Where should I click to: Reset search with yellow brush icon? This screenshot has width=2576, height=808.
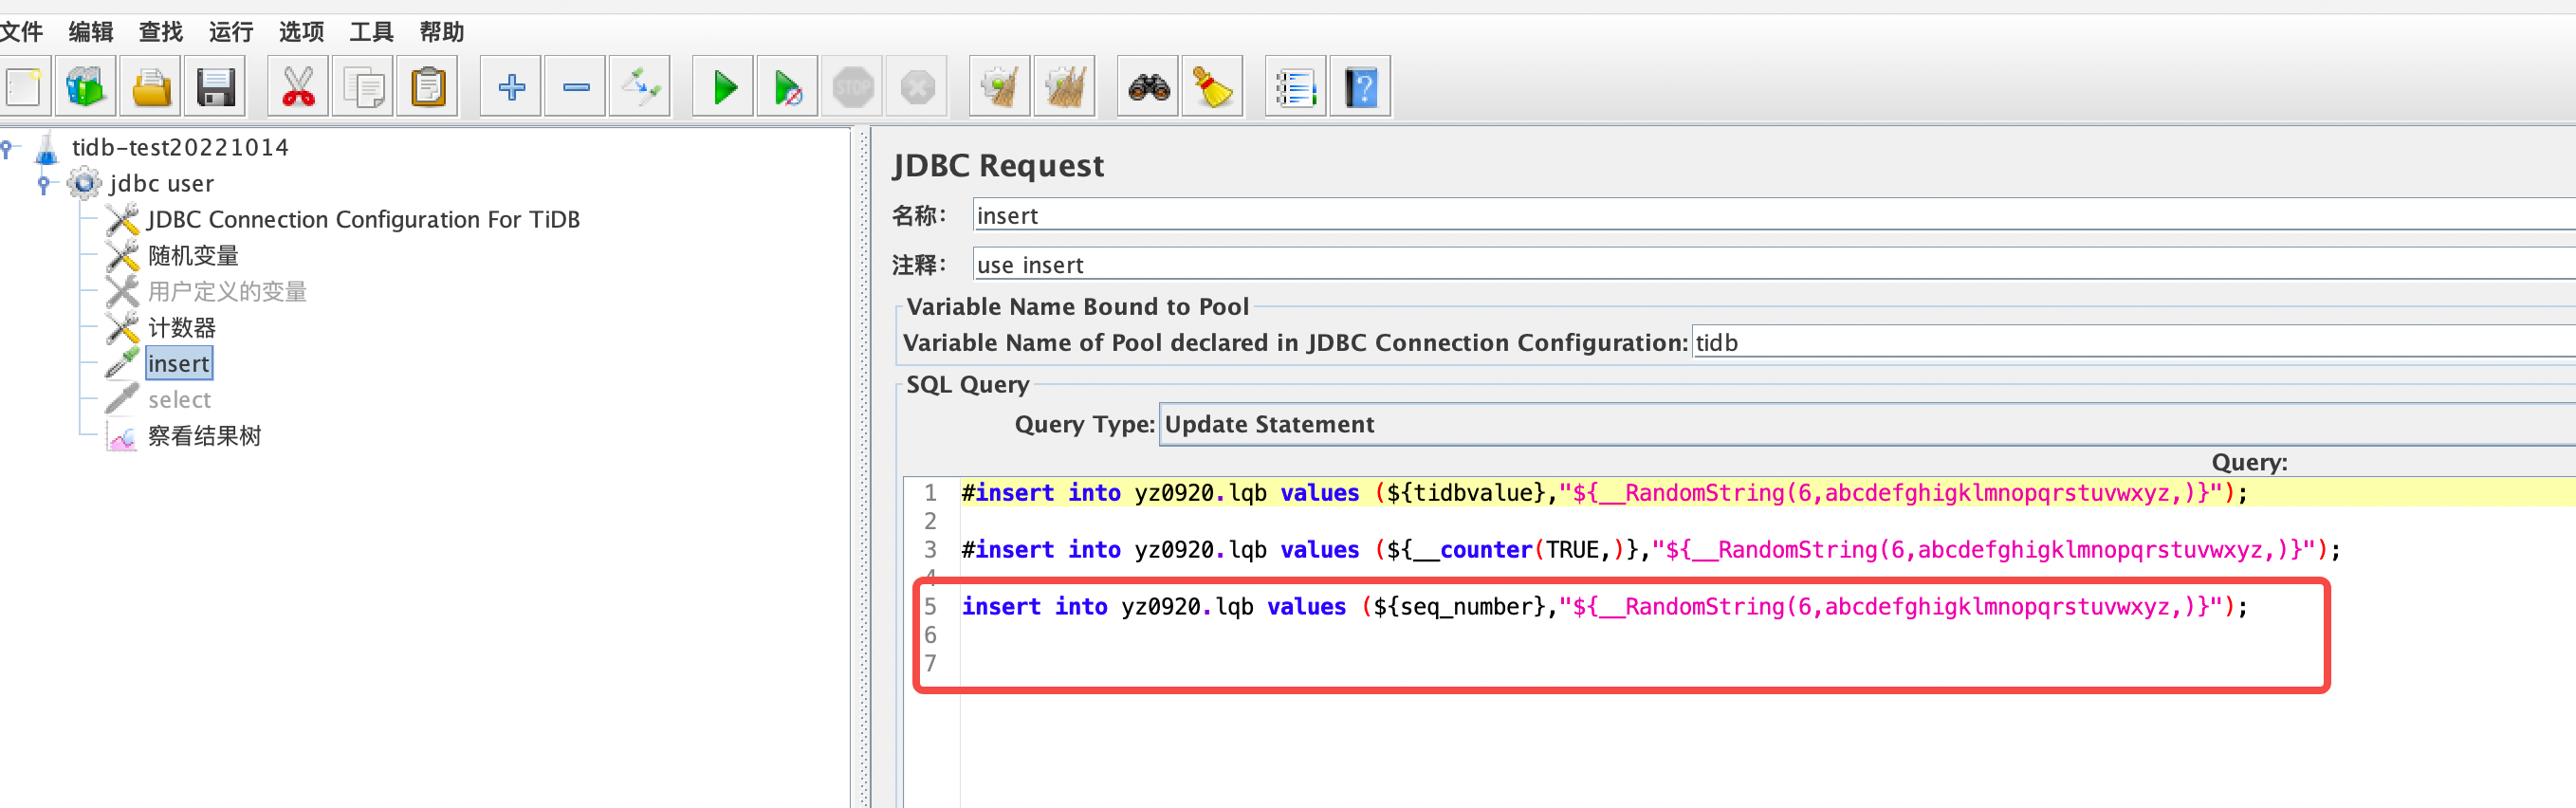click(x=1213, y=87)
